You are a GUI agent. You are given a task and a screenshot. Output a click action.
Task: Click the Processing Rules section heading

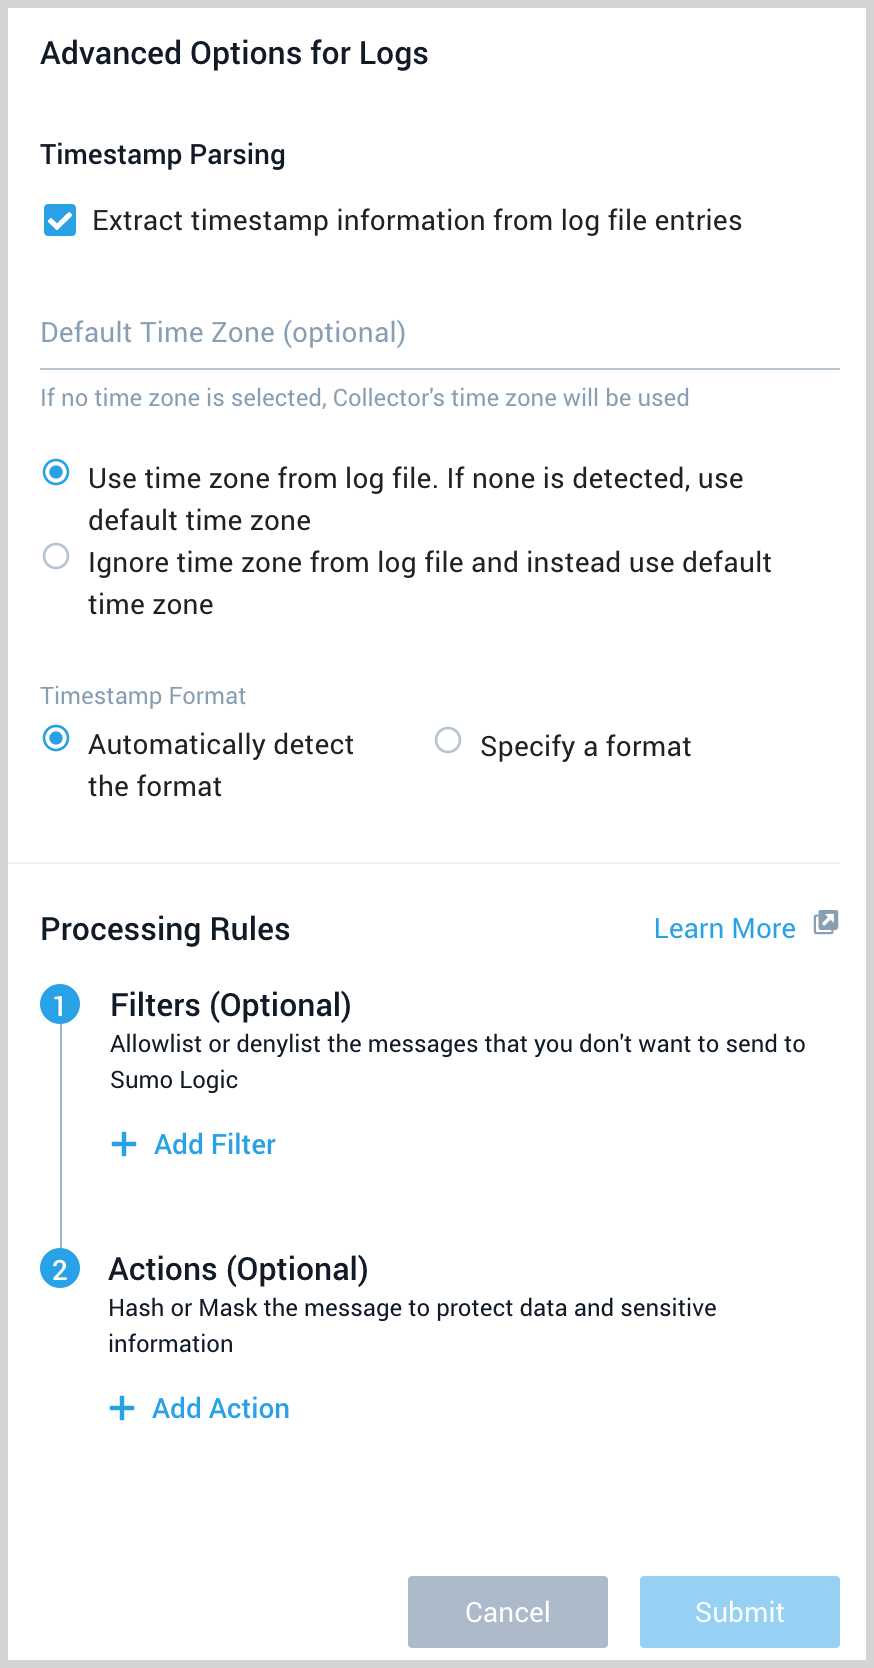coord(164,928)
